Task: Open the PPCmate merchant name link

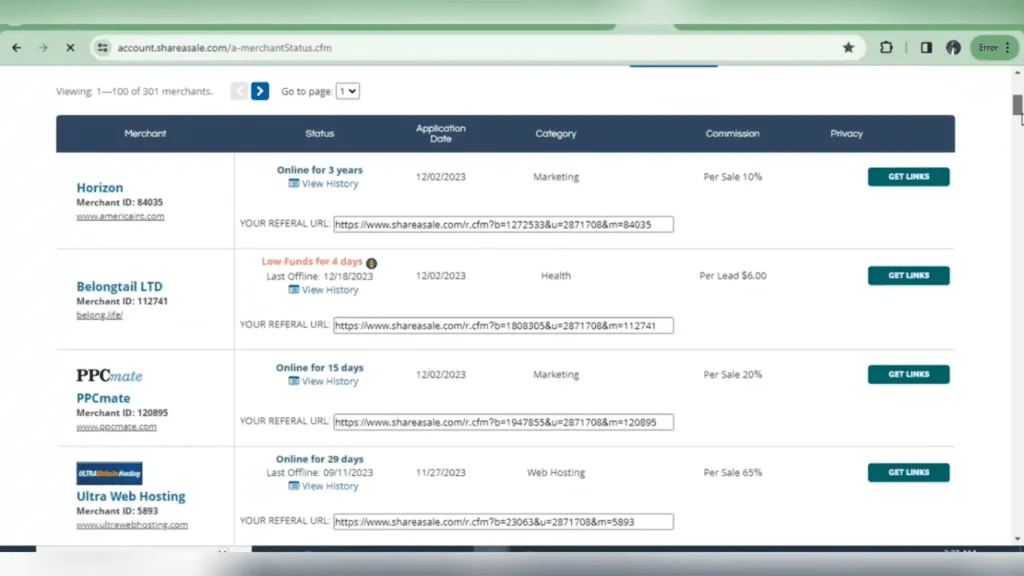Action: (x=103, y=398)
